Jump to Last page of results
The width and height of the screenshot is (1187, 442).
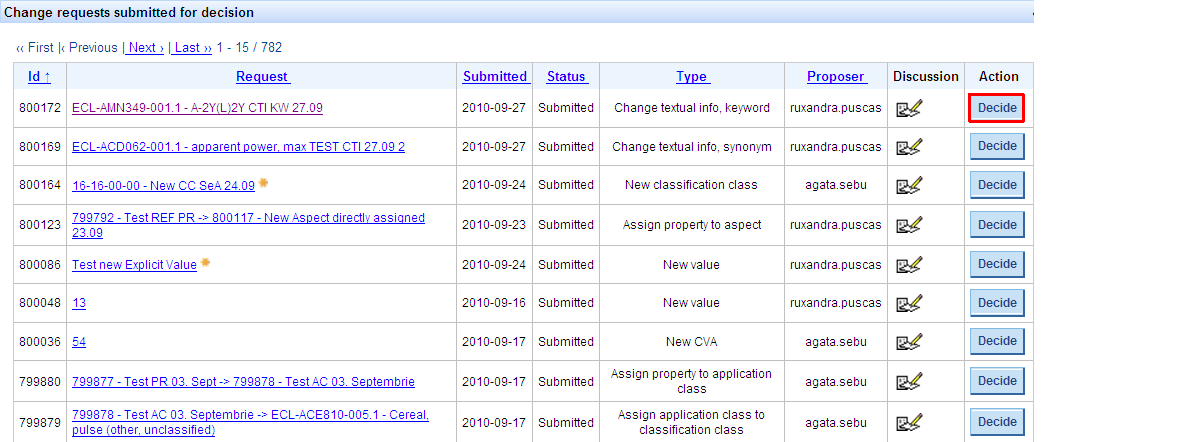192,48
